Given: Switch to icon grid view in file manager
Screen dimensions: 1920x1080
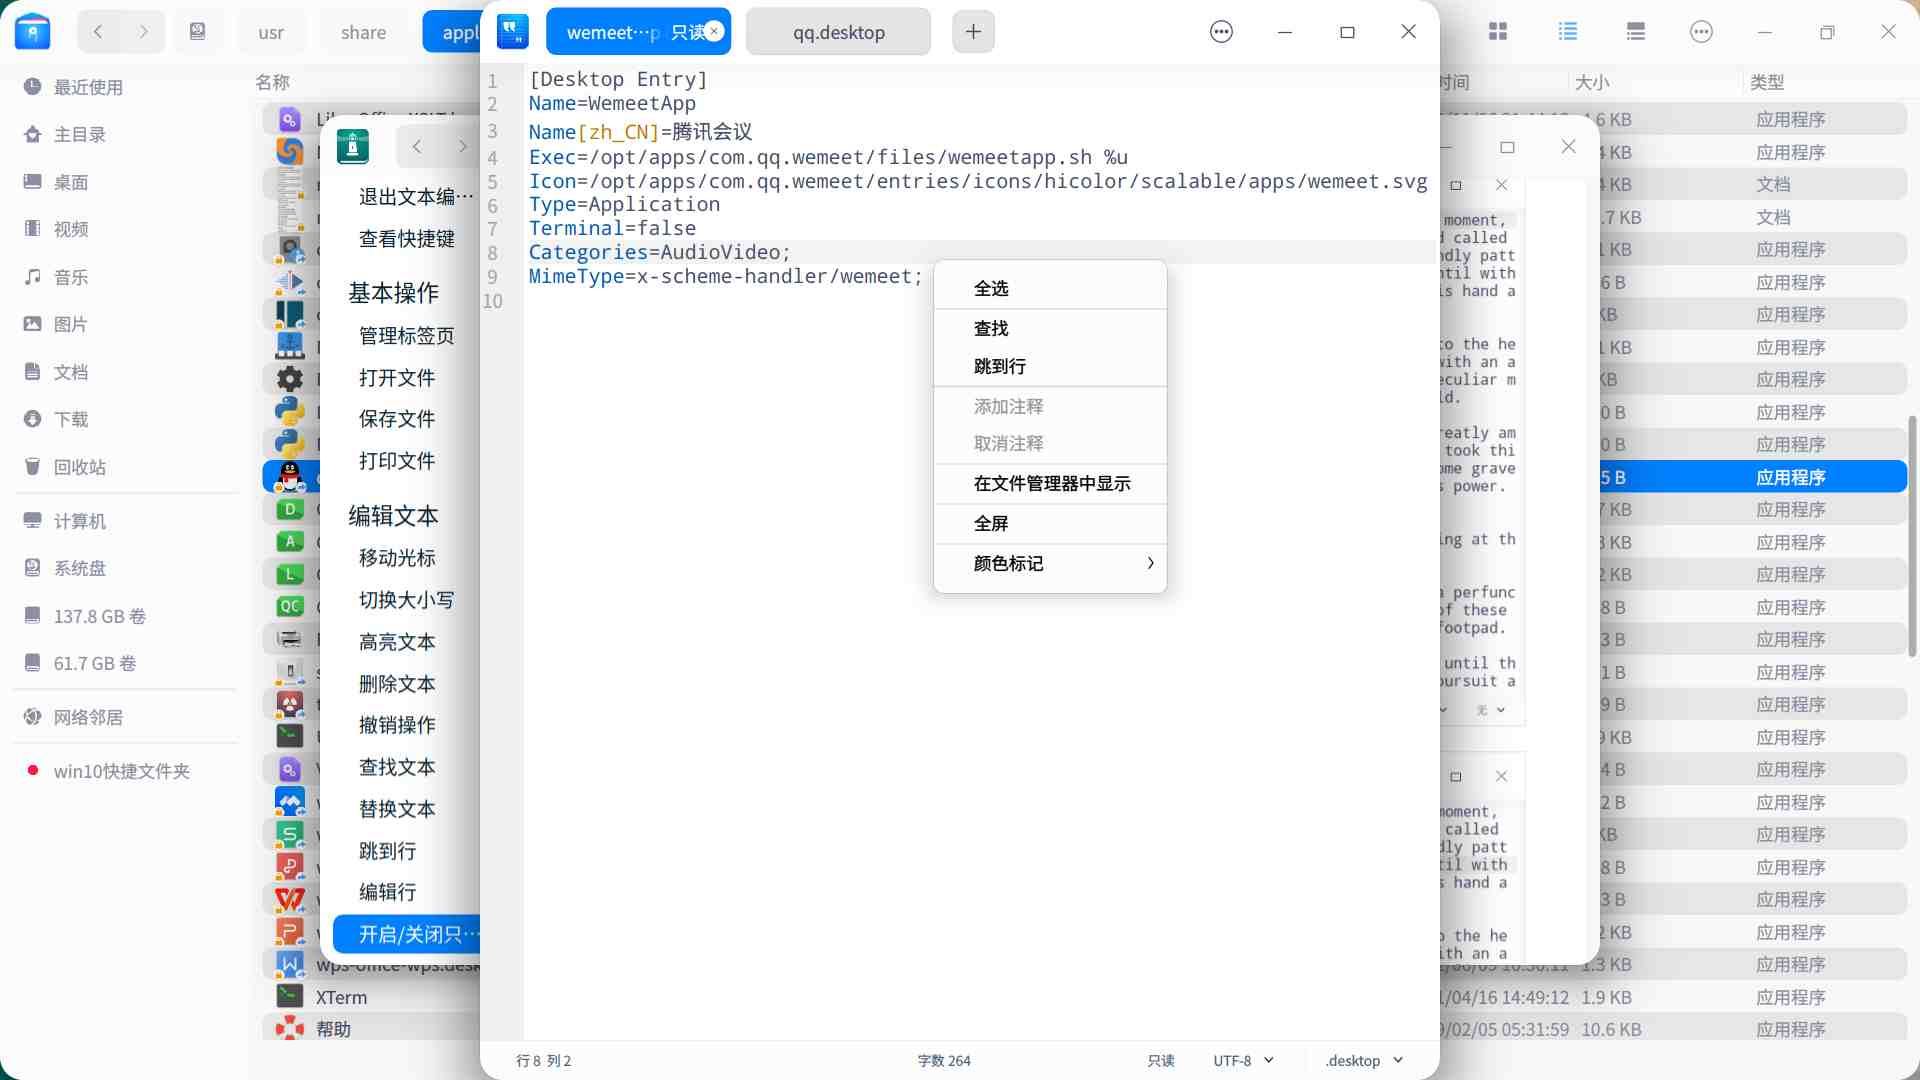Looking at the screenshot, I should 1498,32.
